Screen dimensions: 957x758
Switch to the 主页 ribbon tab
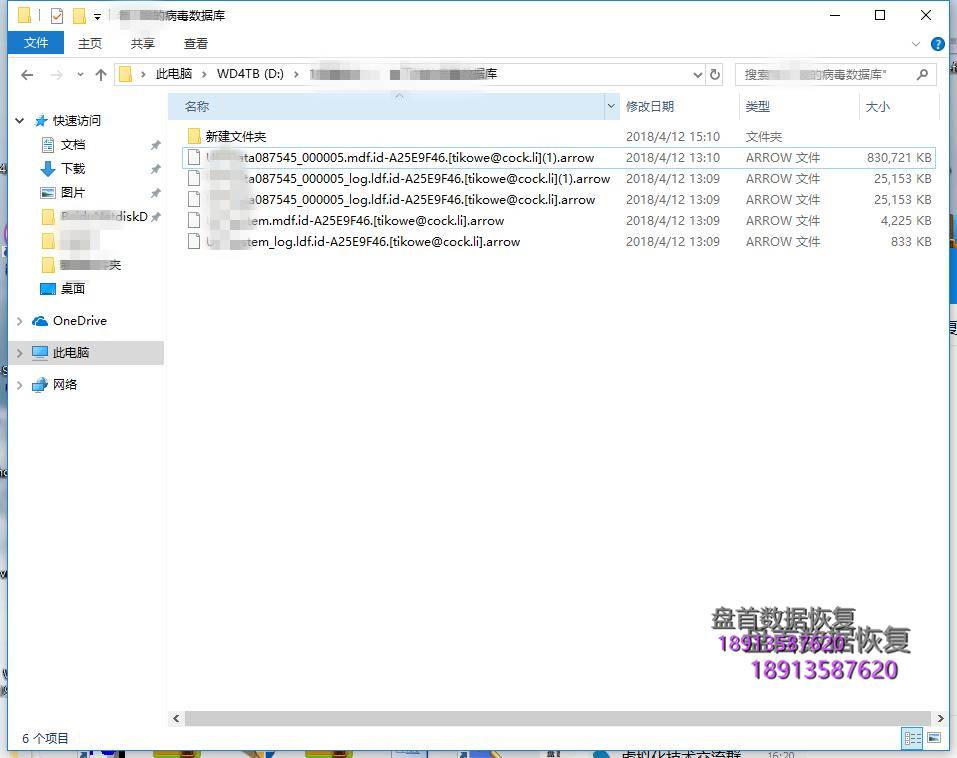pyautogui.click(x=90, y=43)
